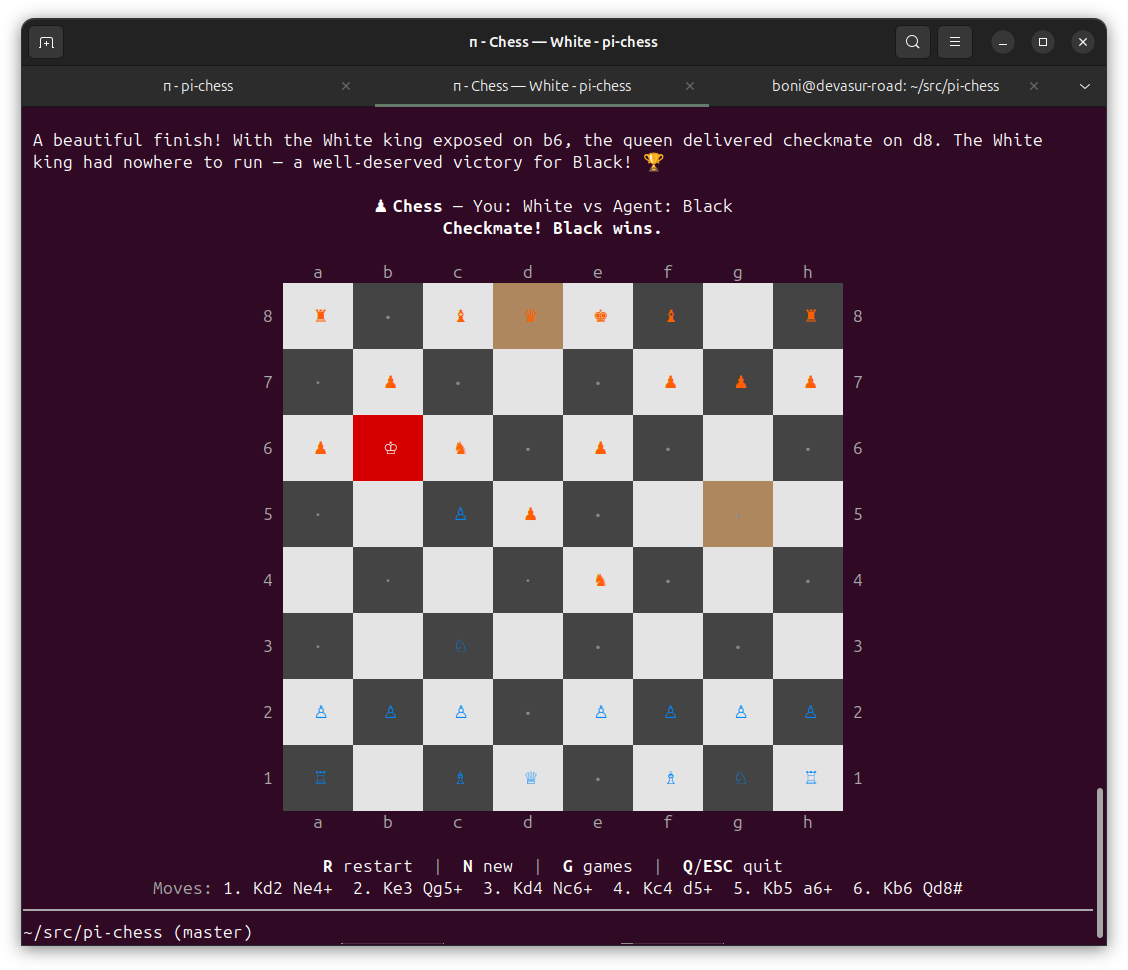Click the 'Checkmate! Black wins.' status text
This screenshot has height=970, width=1128.
pos(552,229)
